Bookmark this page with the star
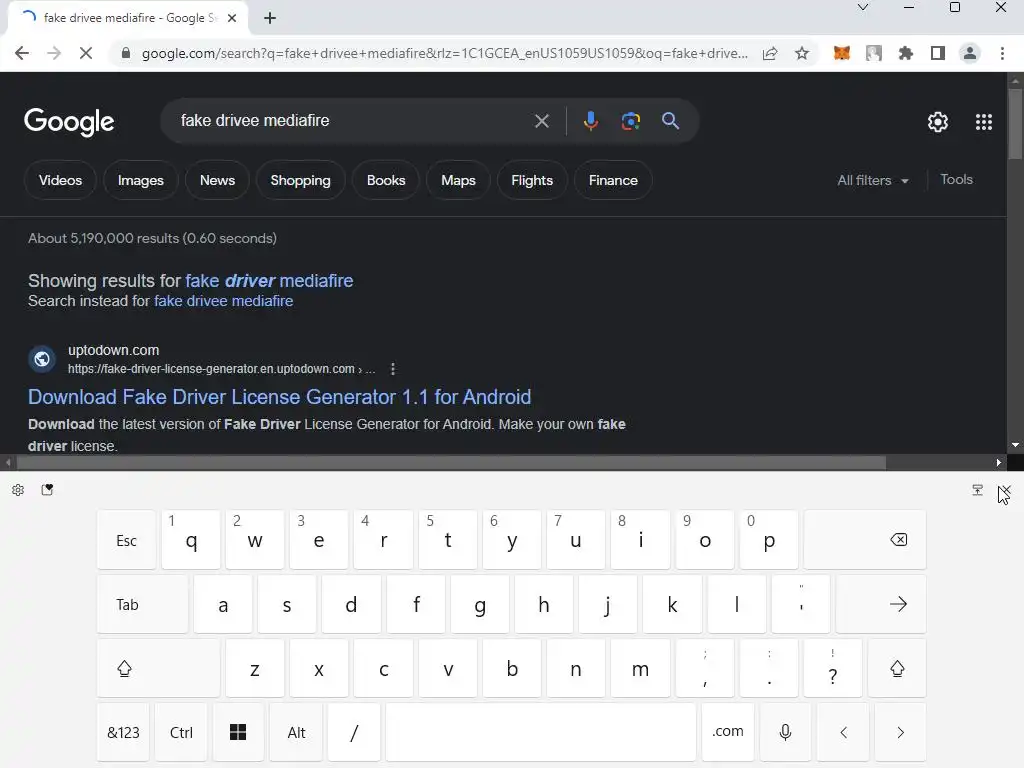The height and width of the screenshot is (768, 1024). click(x=802, y=53)
